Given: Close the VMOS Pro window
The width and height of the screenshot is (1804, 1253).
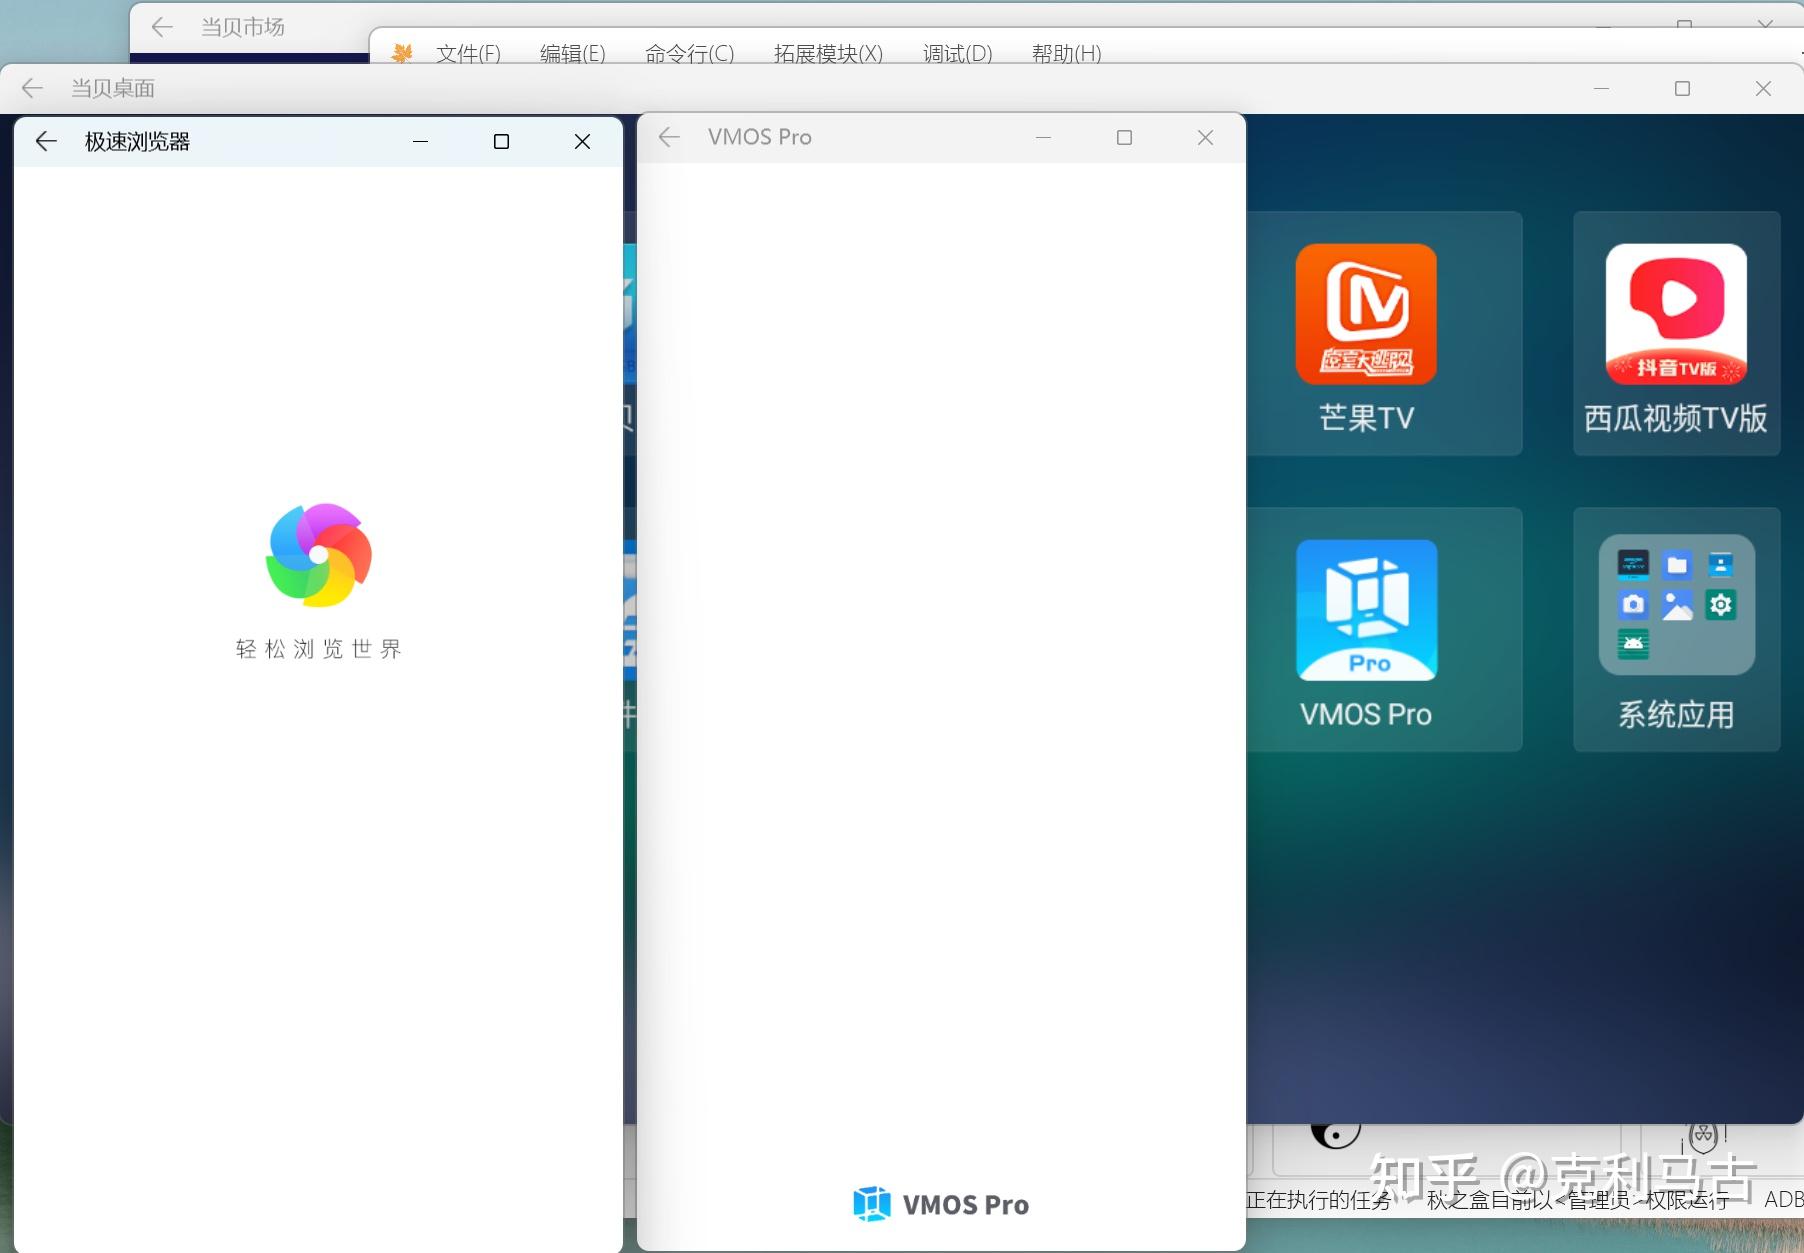Looking at the screenshot, I should pos(1205,137).
